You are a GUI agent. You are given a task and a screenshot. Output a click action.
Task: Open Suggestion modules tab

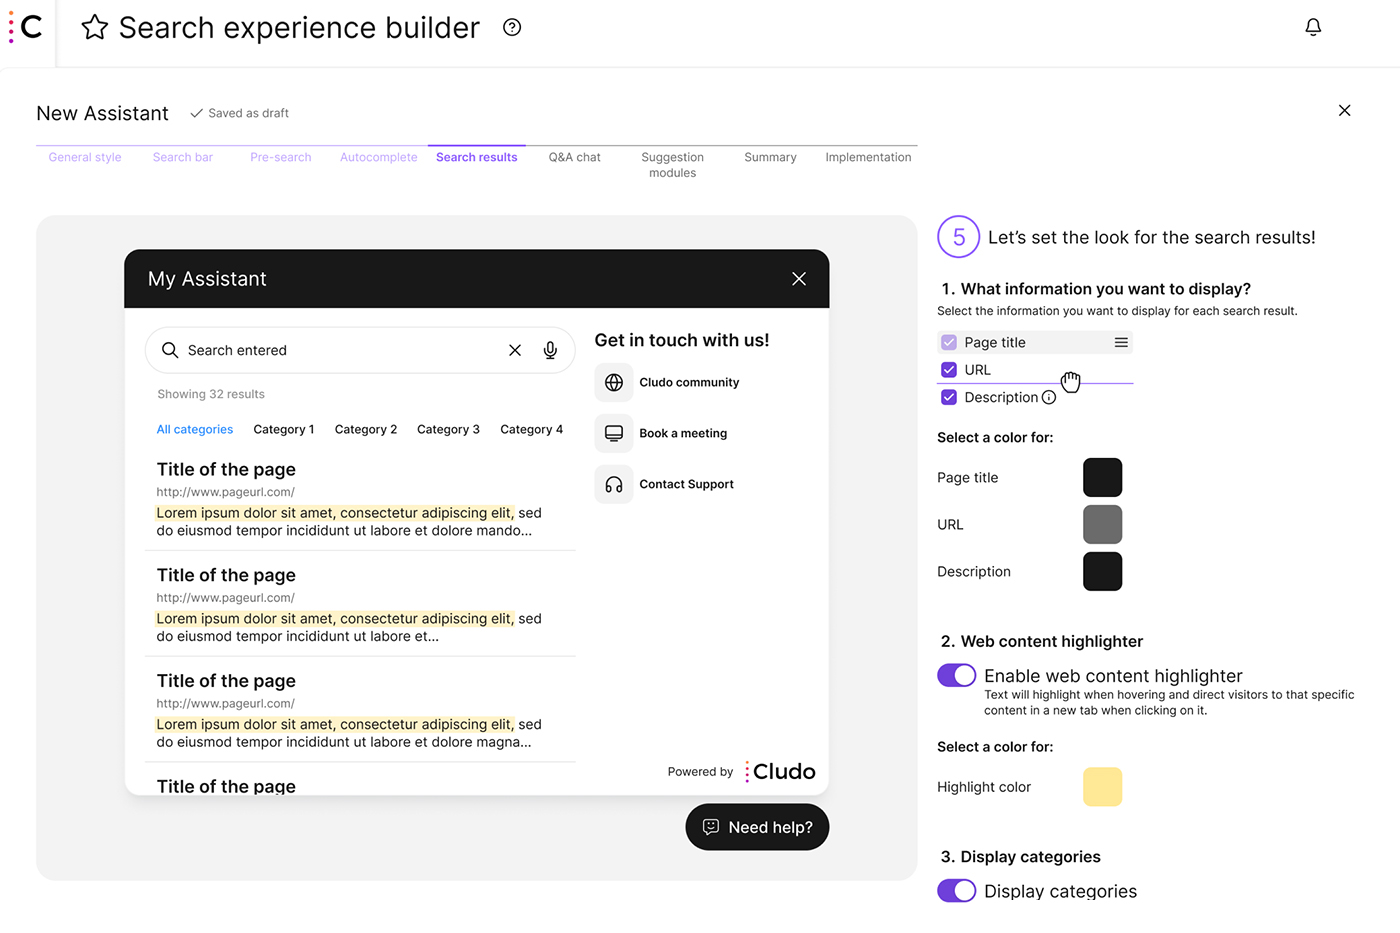[x=673, y=165]
